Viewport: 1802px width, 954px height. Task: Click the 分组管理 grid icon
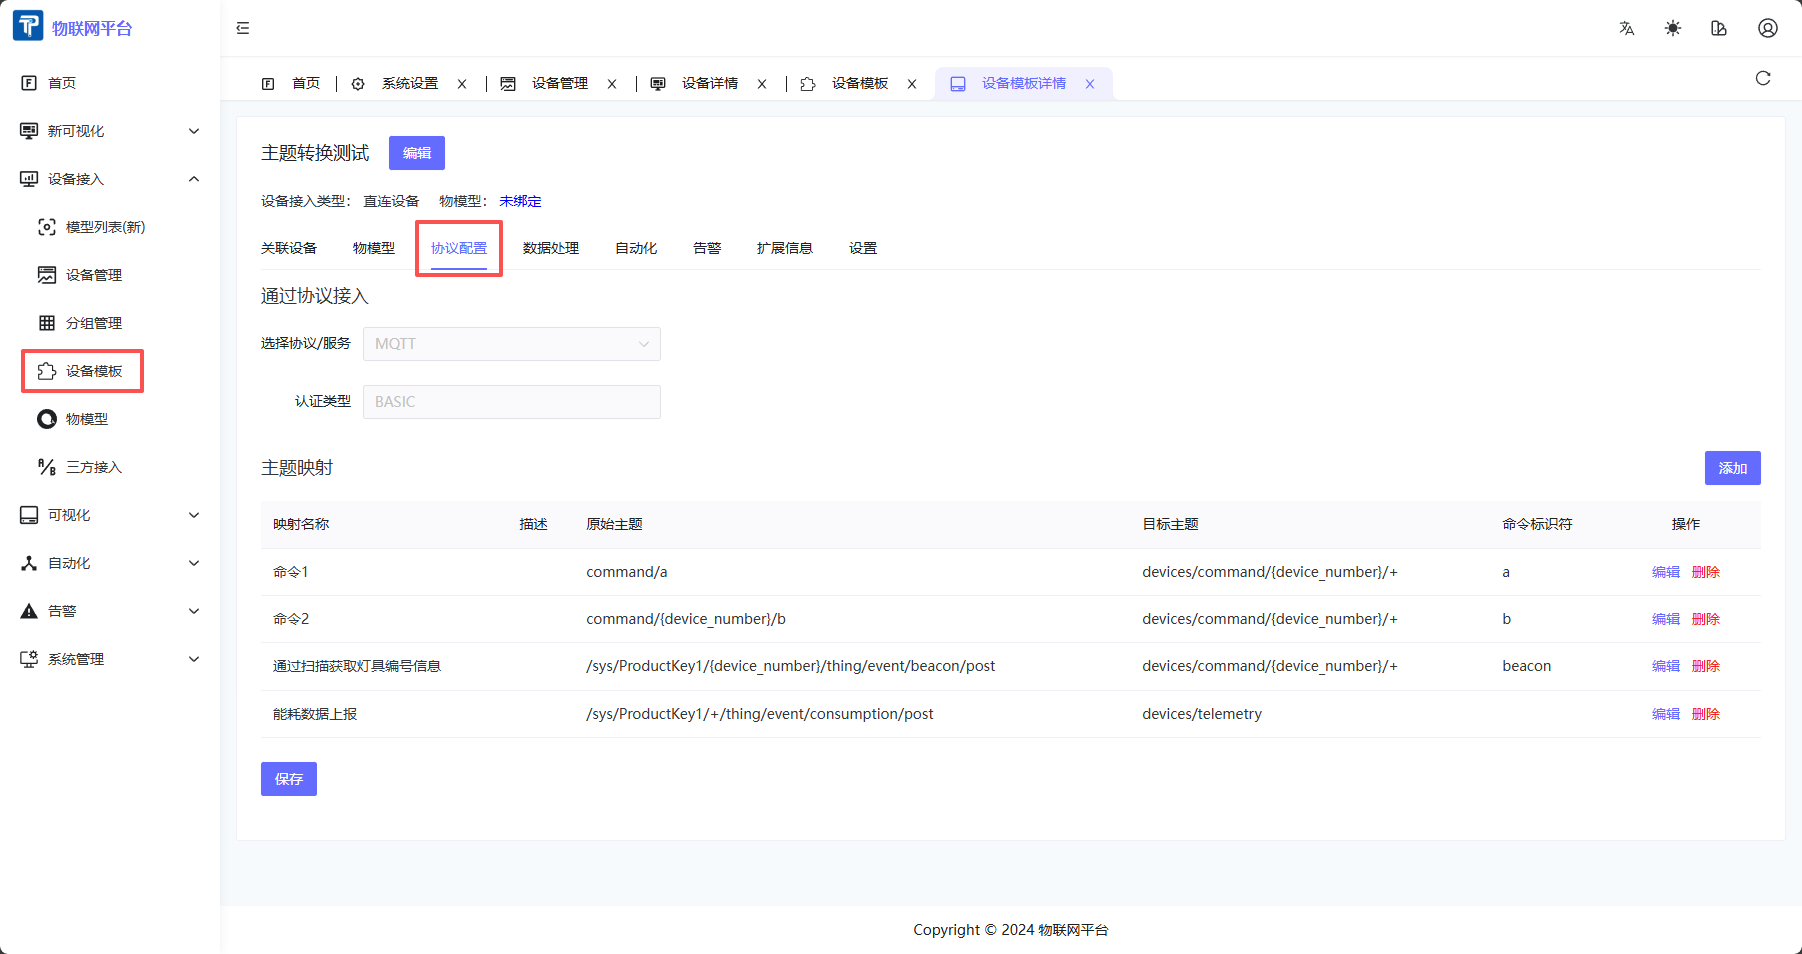pyautogui.click(x=47, y=323)
